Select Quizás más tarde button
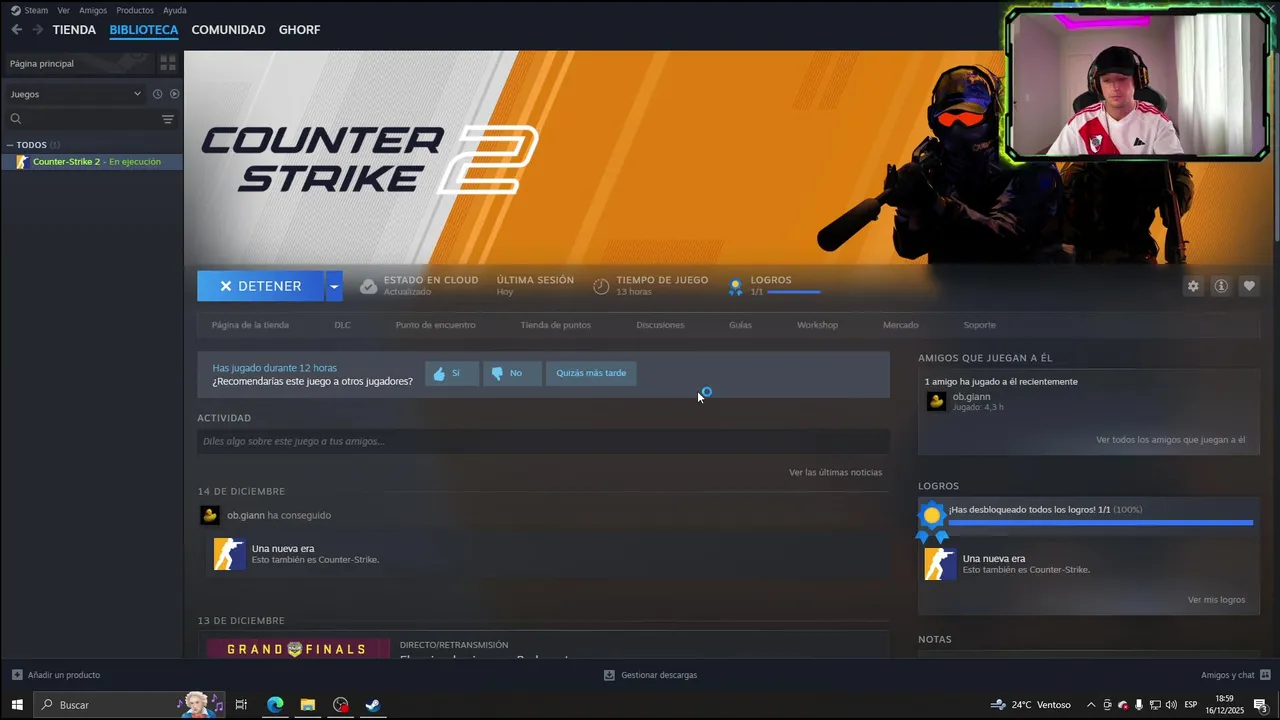 (591, 373)
